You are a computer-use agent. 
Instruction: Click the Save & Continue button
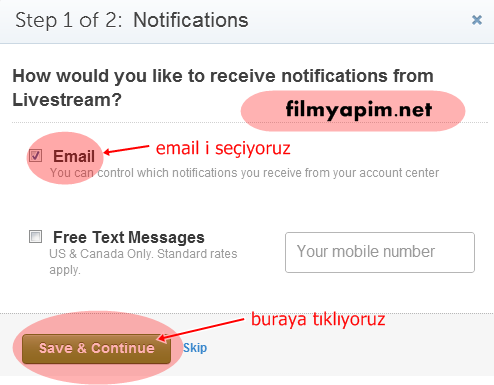(x=97, y=349)
